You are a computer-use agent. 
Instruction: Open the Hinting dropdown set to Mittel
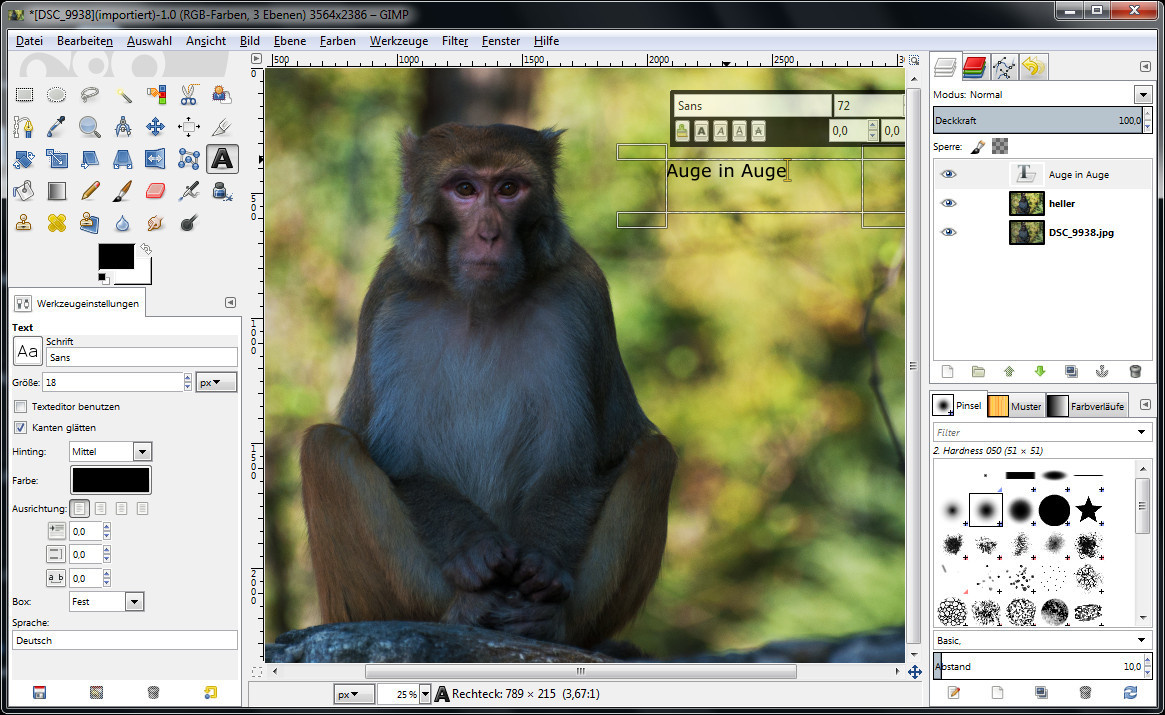(110, 452)
